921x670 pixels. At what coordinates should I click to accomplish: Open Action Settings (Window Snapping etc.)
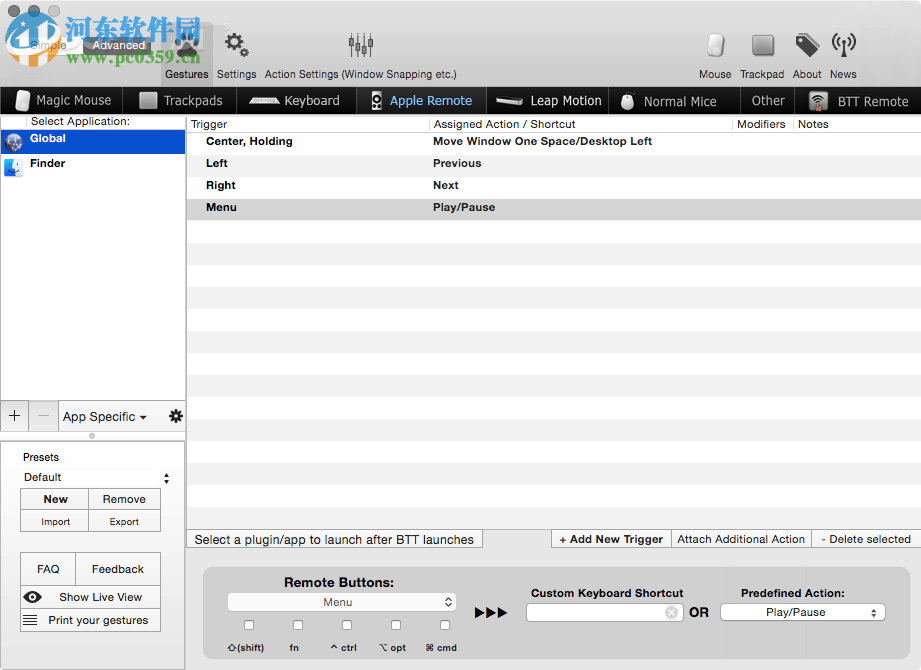tap(360, 45)
